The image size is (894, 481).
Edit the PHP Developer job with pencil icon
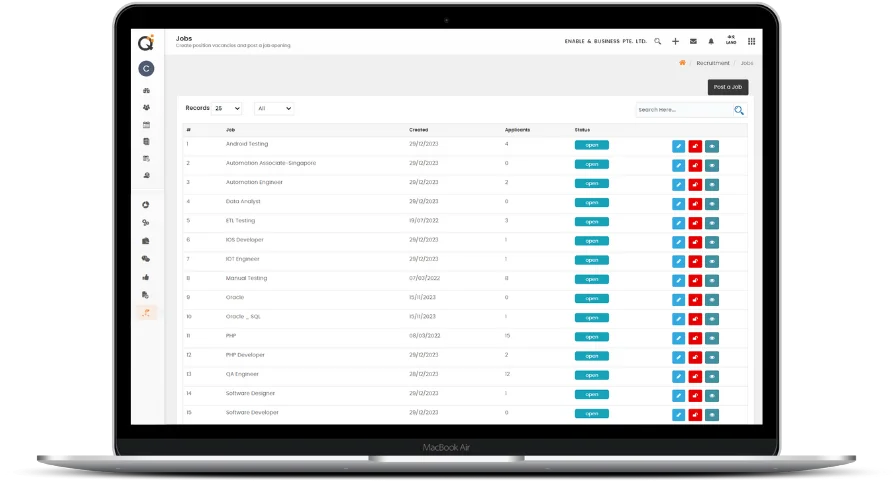[x=678, y=357]
